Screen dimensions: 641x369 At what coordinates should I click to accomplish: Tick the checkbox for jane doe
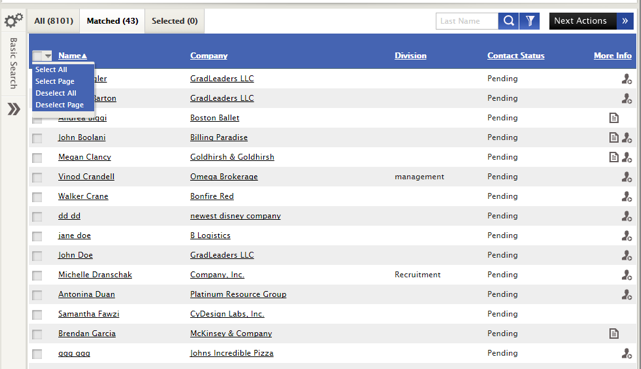37,236
